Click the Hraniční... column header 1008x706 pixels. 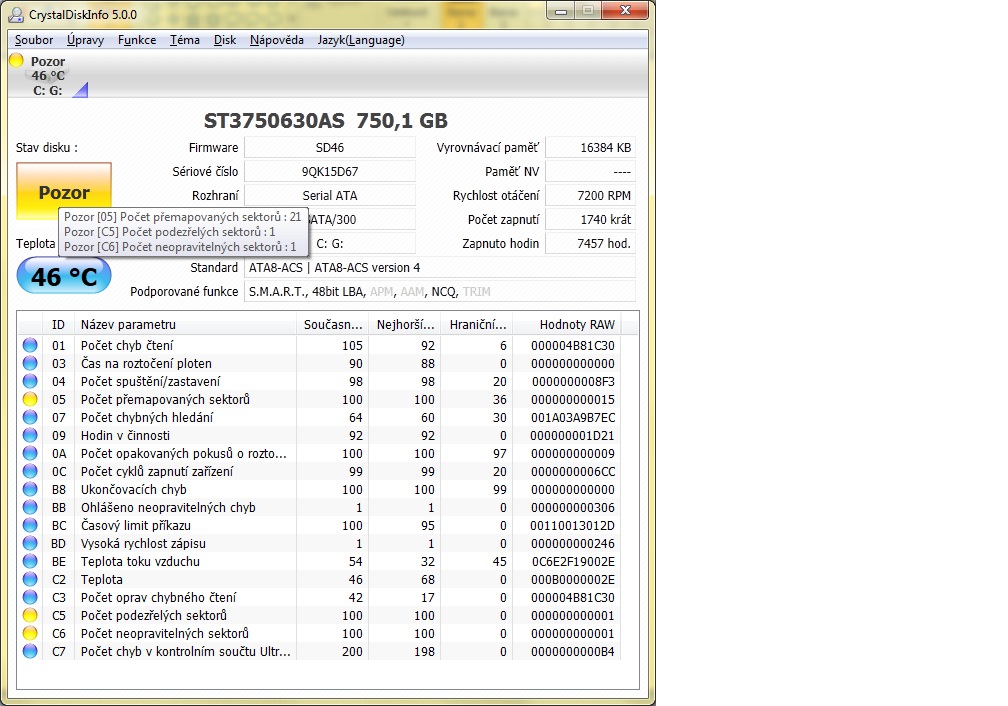pos(478,325)
